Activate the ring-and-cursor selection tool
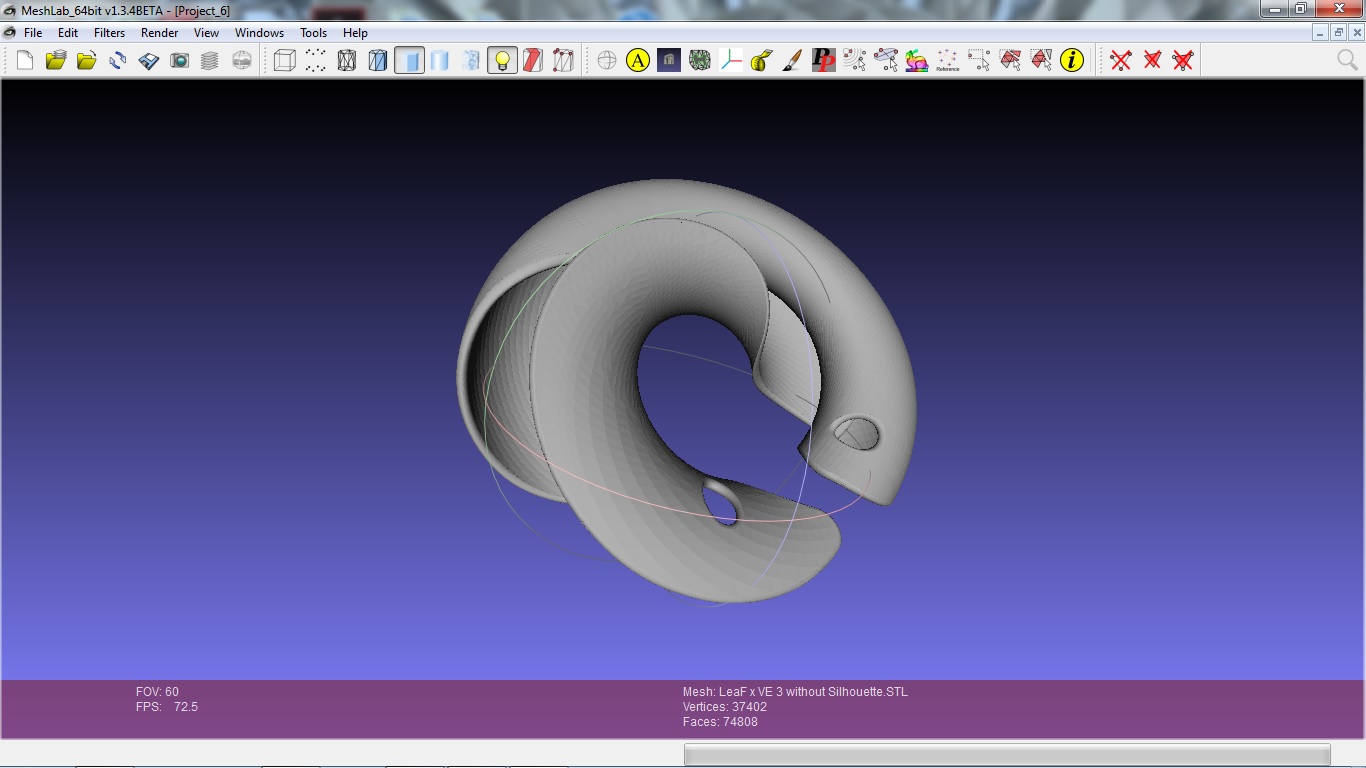 [x=886, y=61]
